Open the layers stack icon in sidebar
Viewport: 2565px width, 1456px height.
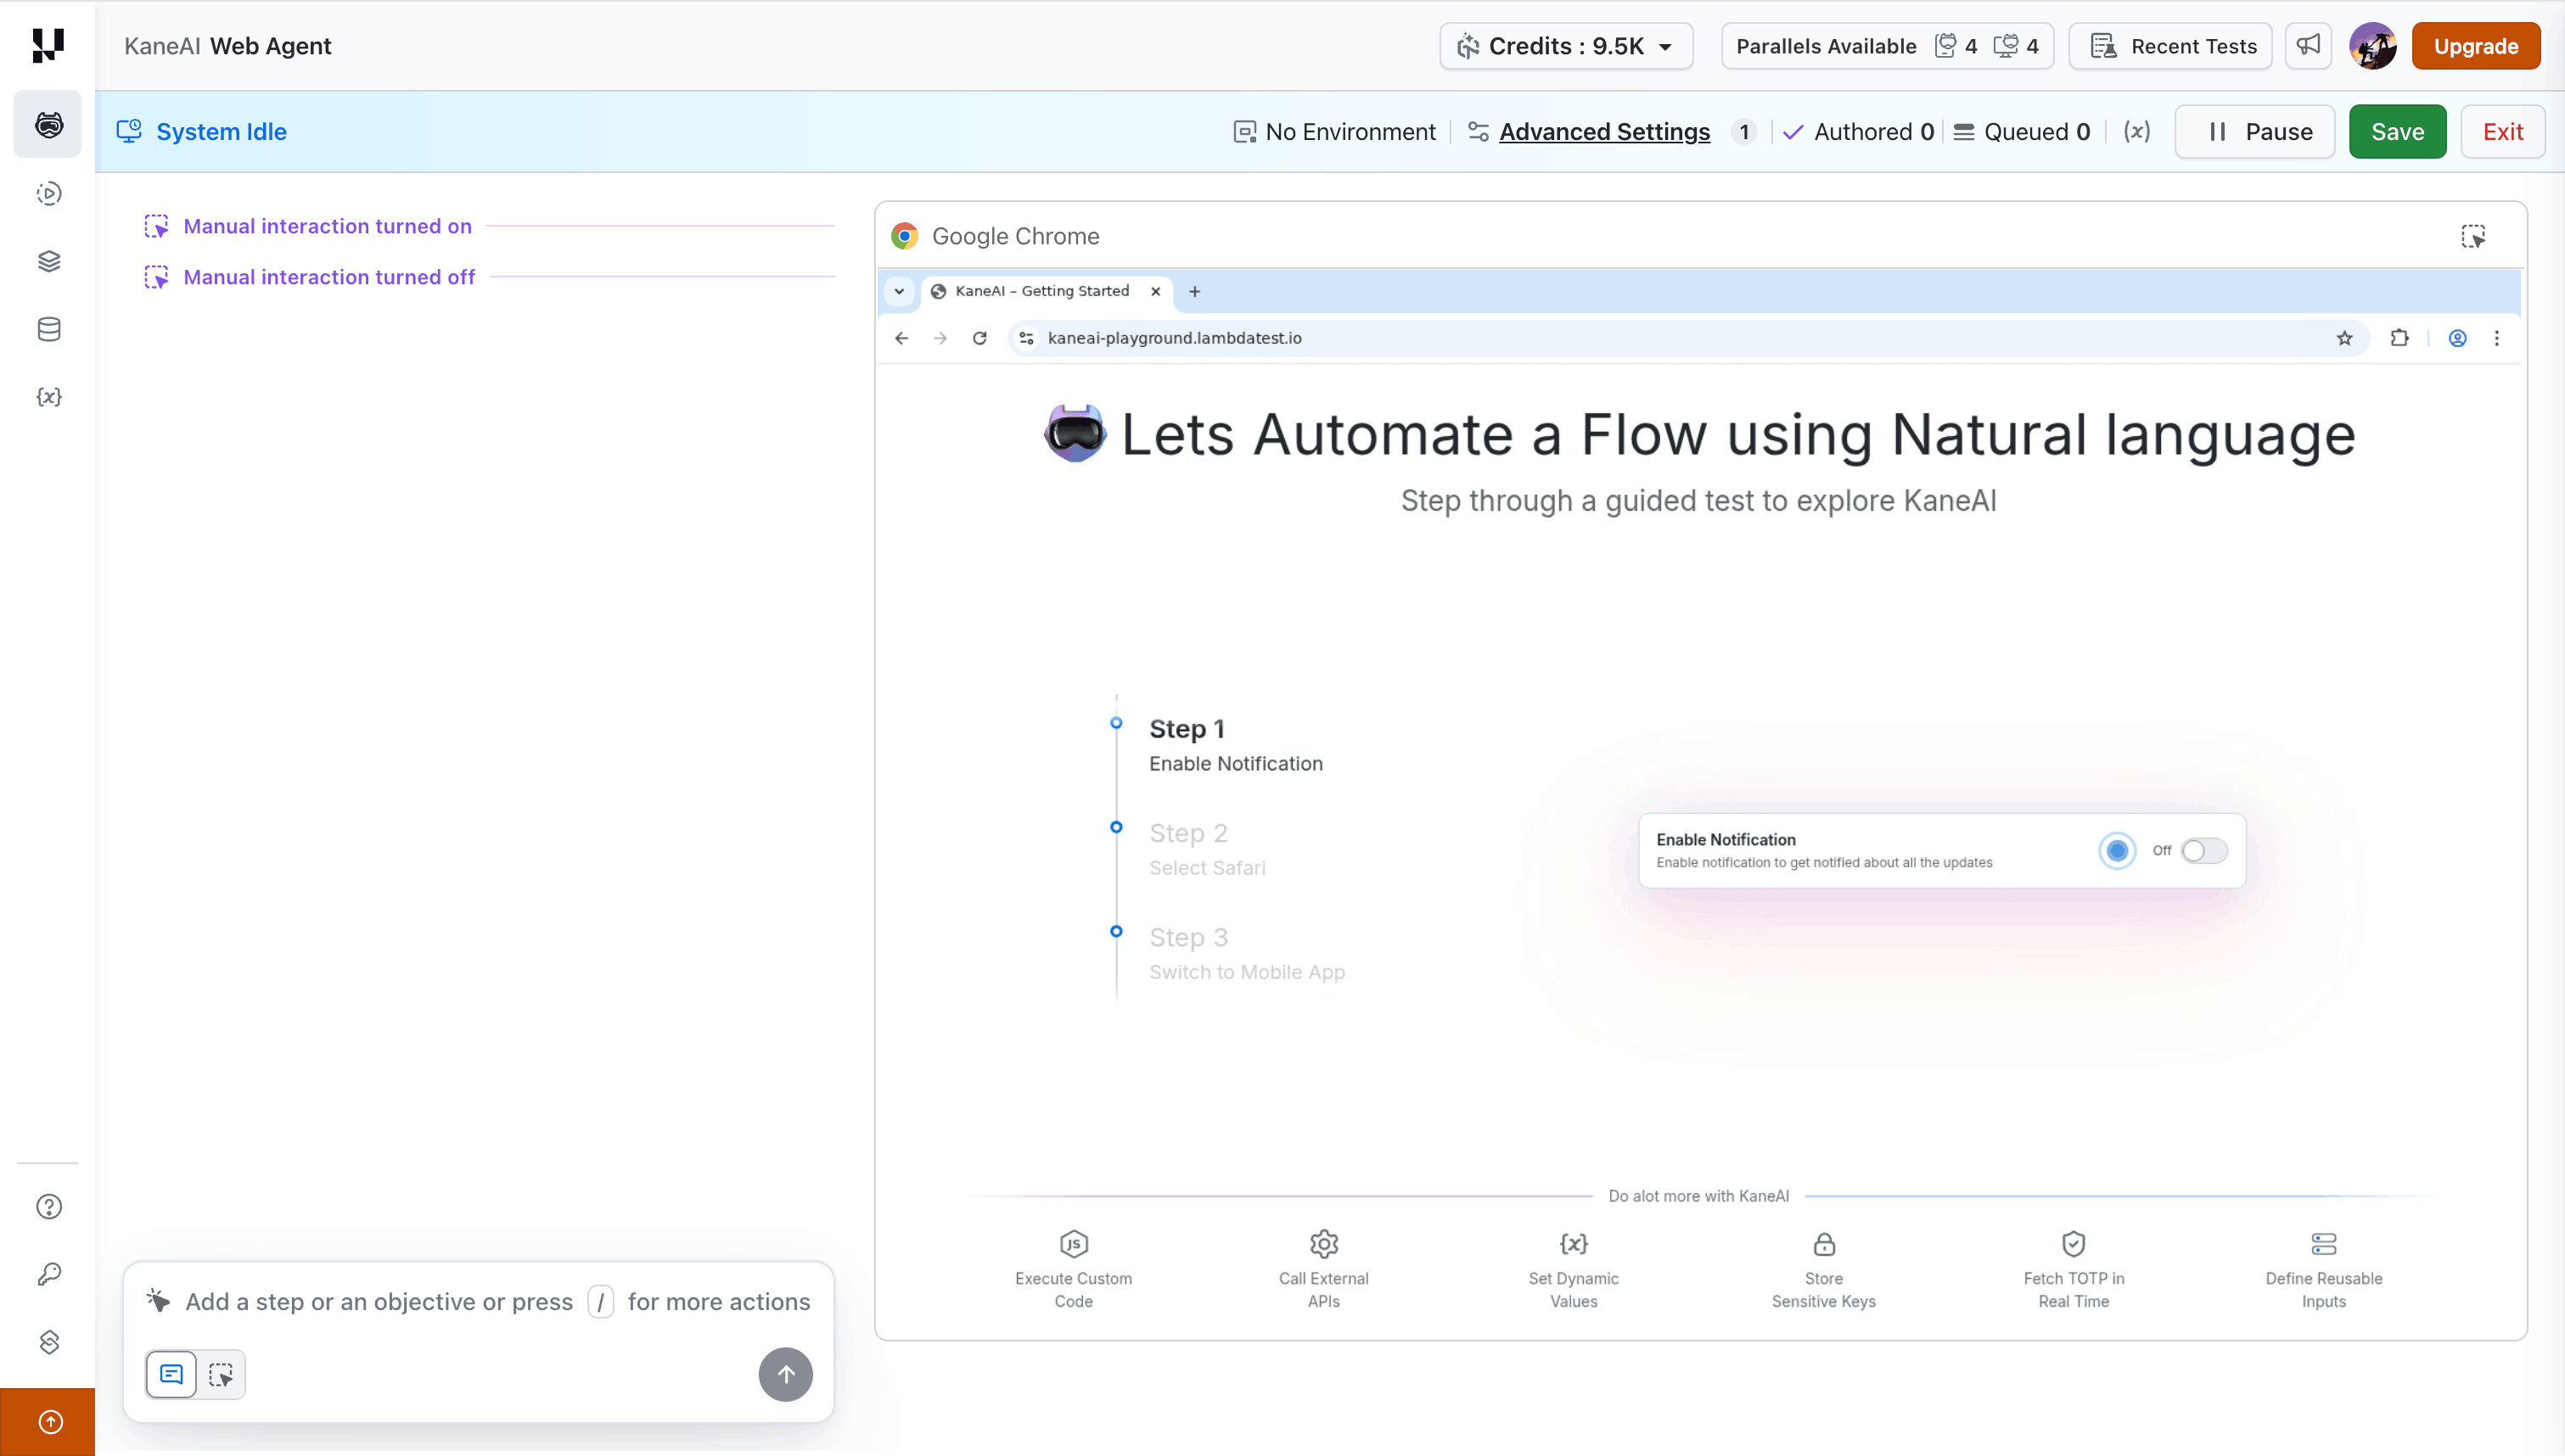(48, 261)
